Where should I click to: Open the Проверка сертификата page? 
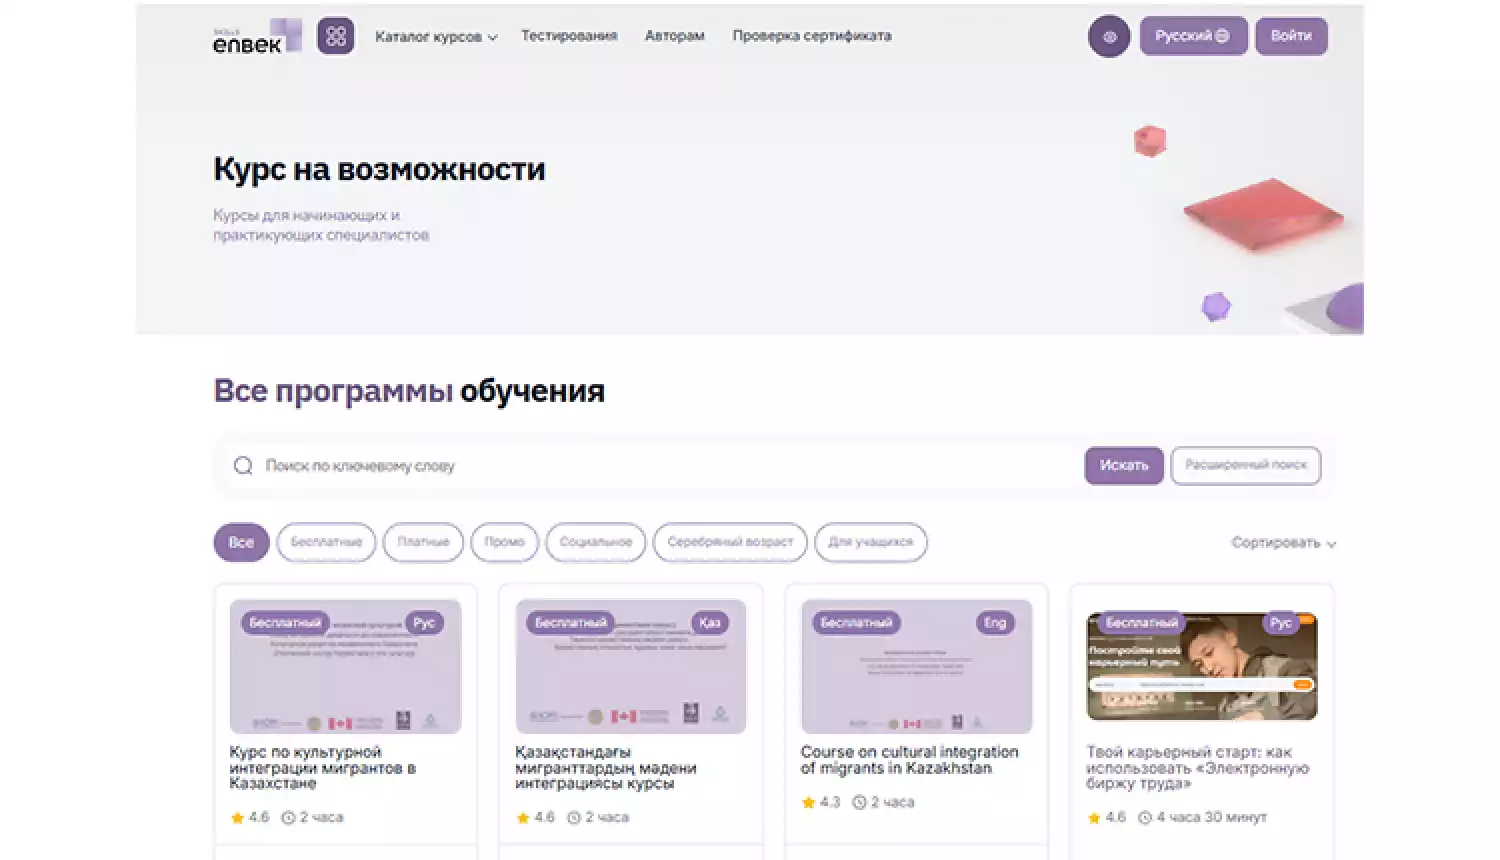[x=812, y=35]
